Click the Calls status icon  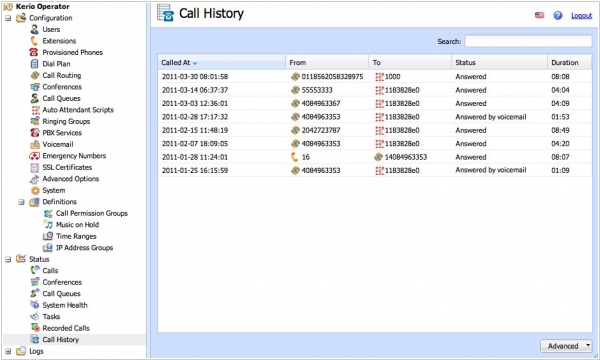tap(34, 270)
